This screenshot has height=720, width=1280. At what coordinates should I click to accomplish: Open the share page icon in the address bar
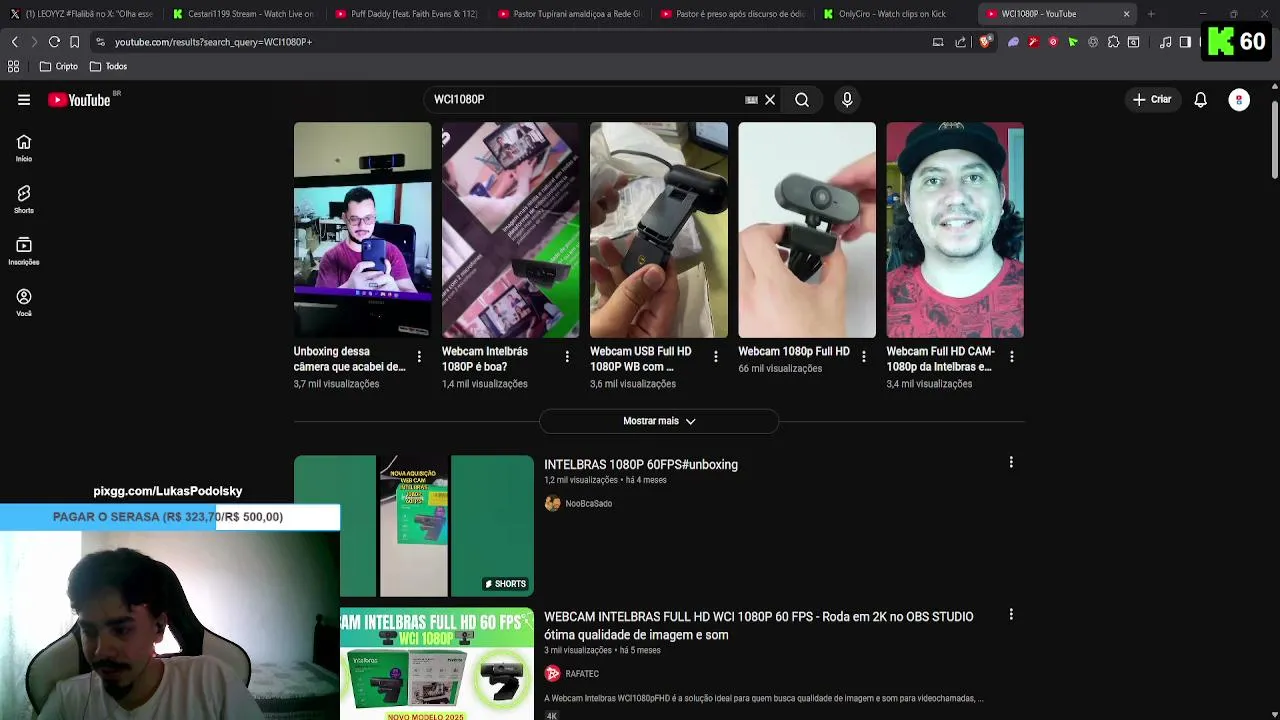(x=961, y=42)
